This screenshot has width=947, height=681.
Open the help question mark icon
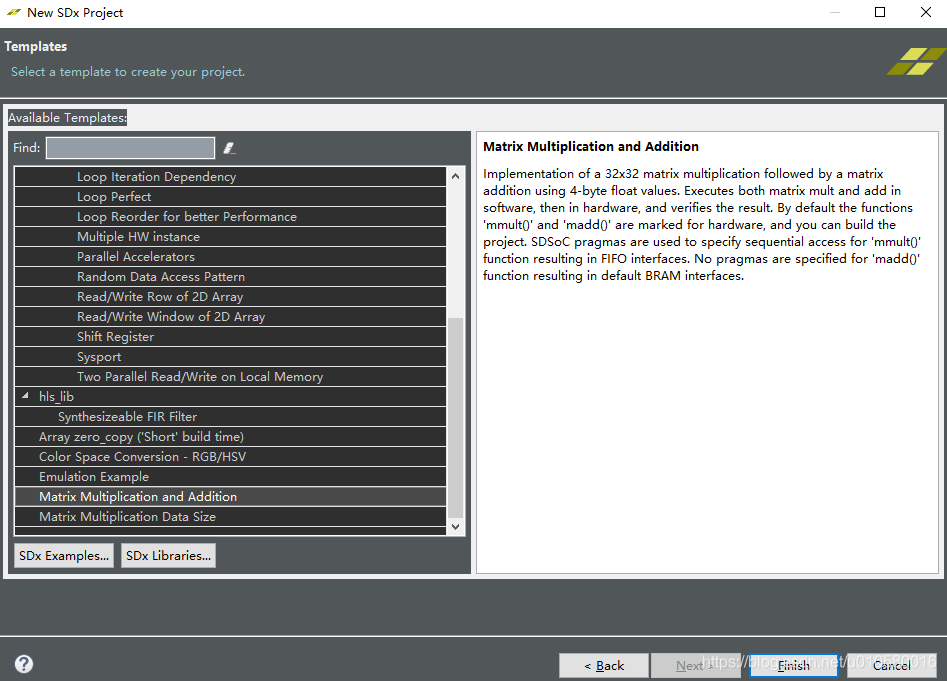coord(24,664)
